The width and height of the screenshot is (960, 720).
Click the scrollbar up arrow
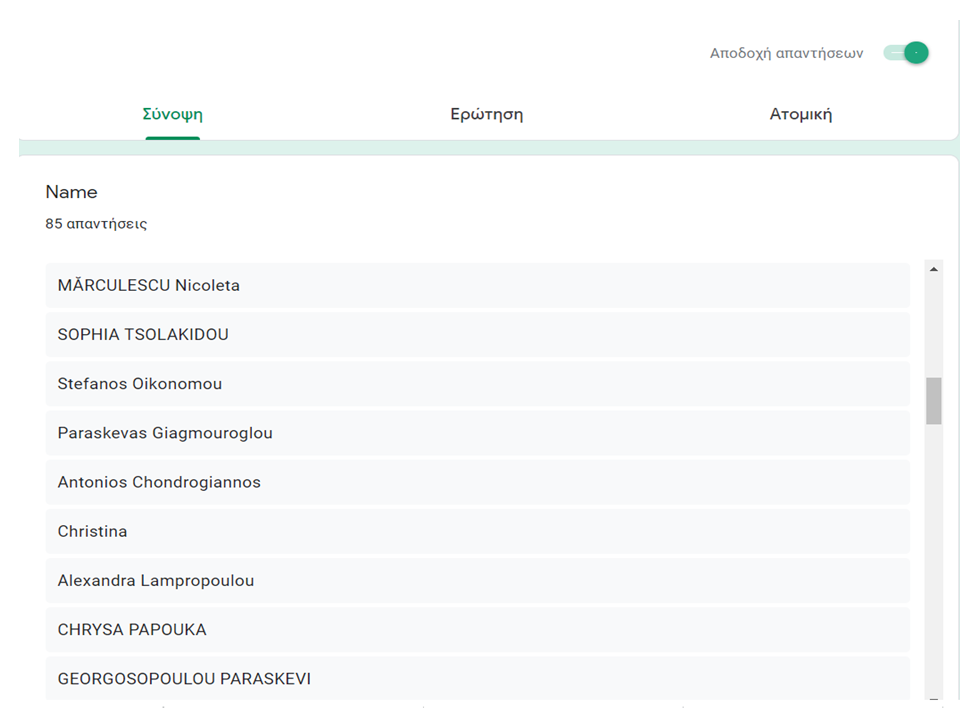(x=934, y=269)
